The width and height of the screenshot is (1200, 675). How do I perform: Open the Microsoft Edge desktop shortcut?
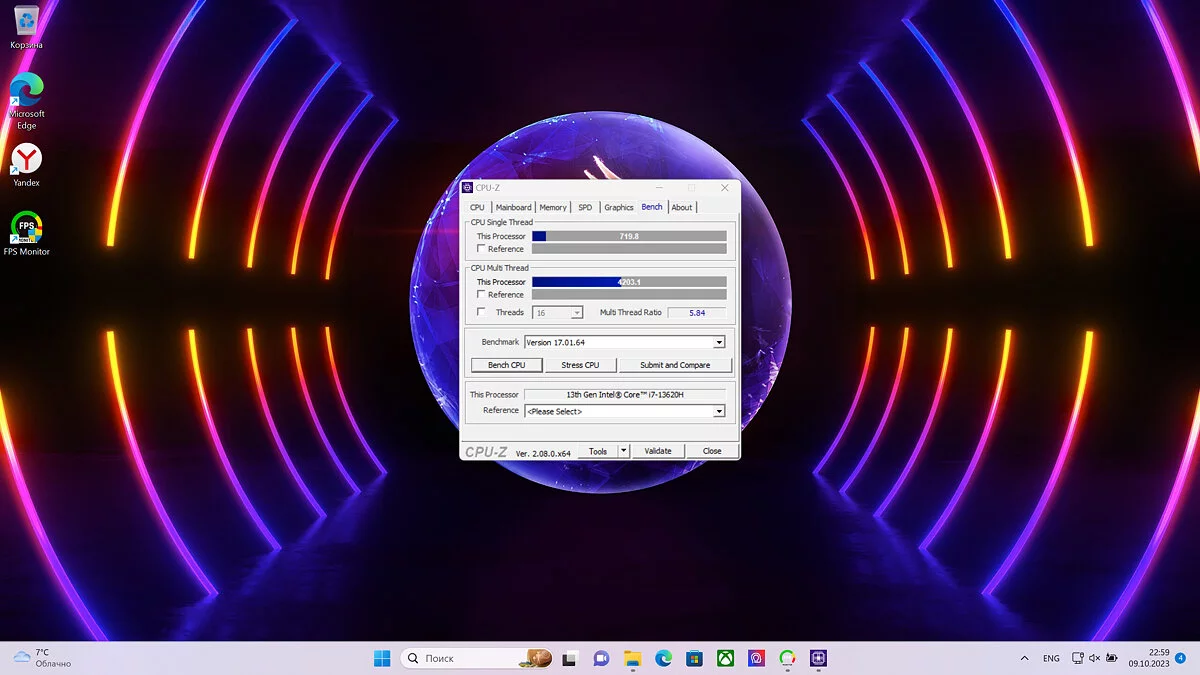point(26,91)
